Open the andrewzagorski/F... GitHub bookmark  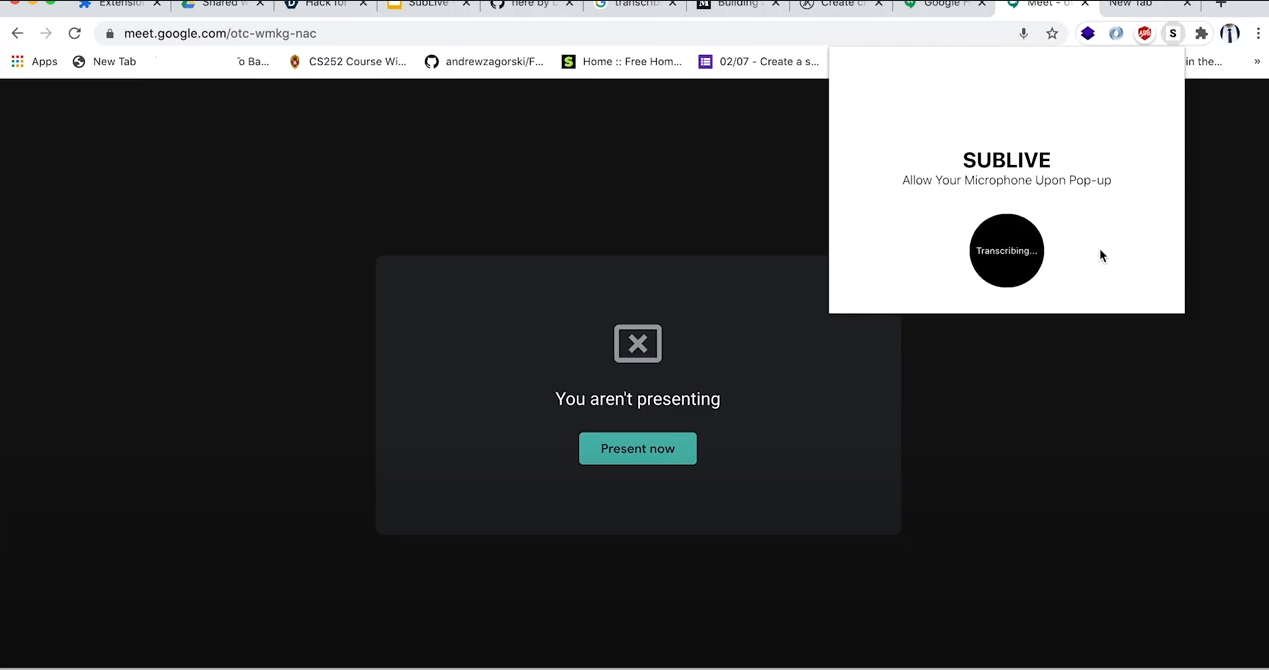[x=484, y=62]
